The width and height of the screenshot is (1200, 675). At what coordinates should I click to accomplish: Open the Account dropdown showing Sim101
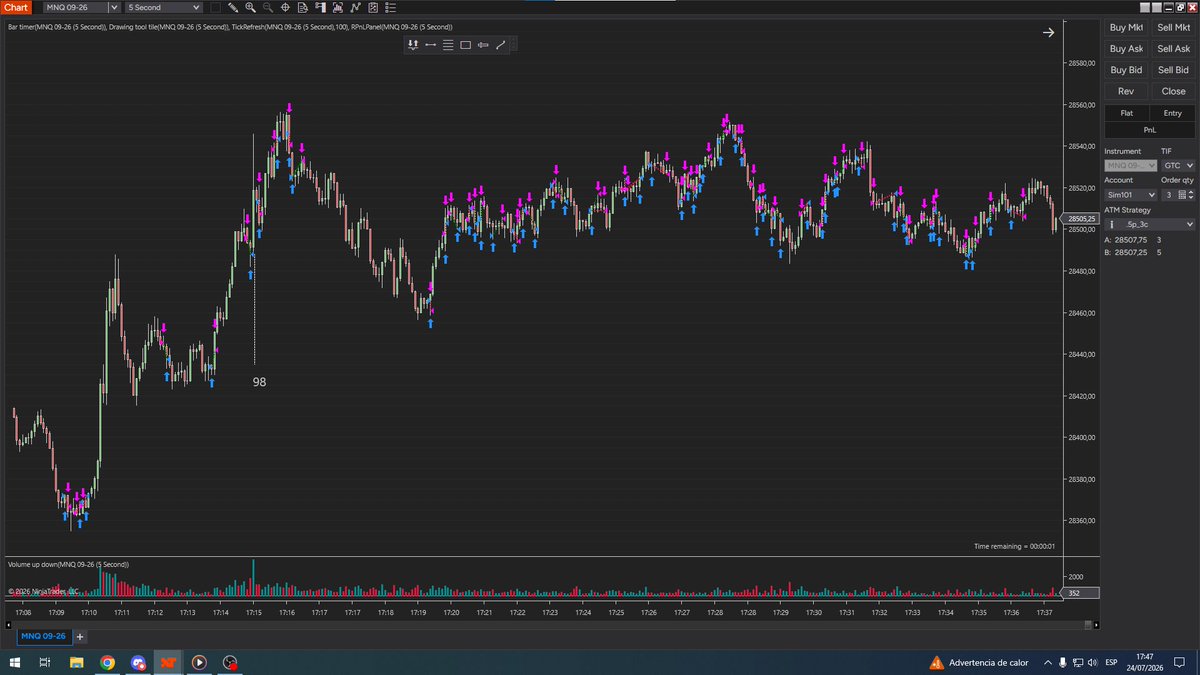coord(1131,195)
